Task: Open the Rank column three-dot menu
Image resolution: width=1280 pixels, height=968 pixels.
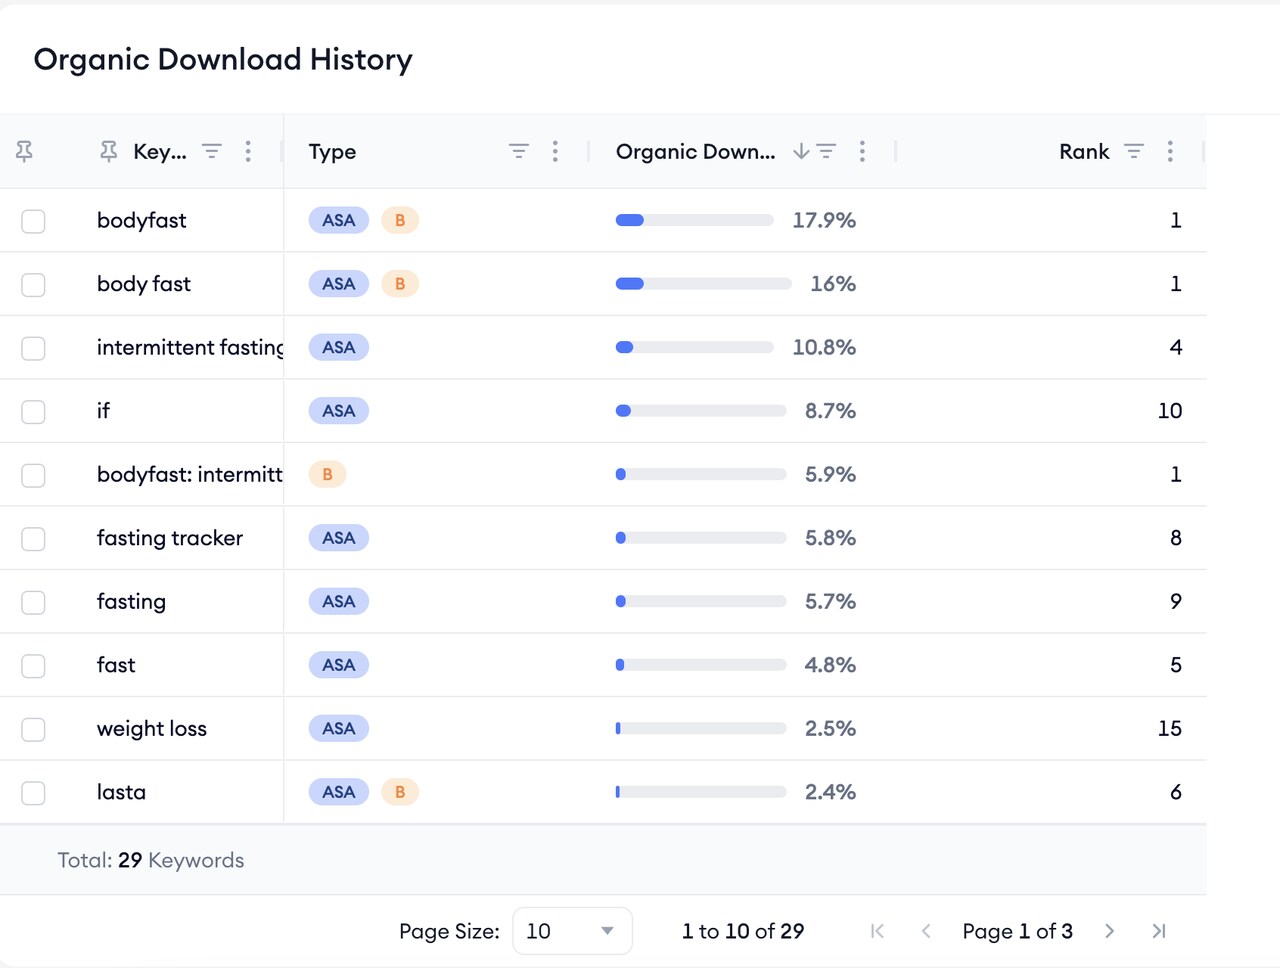Action: click(x=1170, y=151)
